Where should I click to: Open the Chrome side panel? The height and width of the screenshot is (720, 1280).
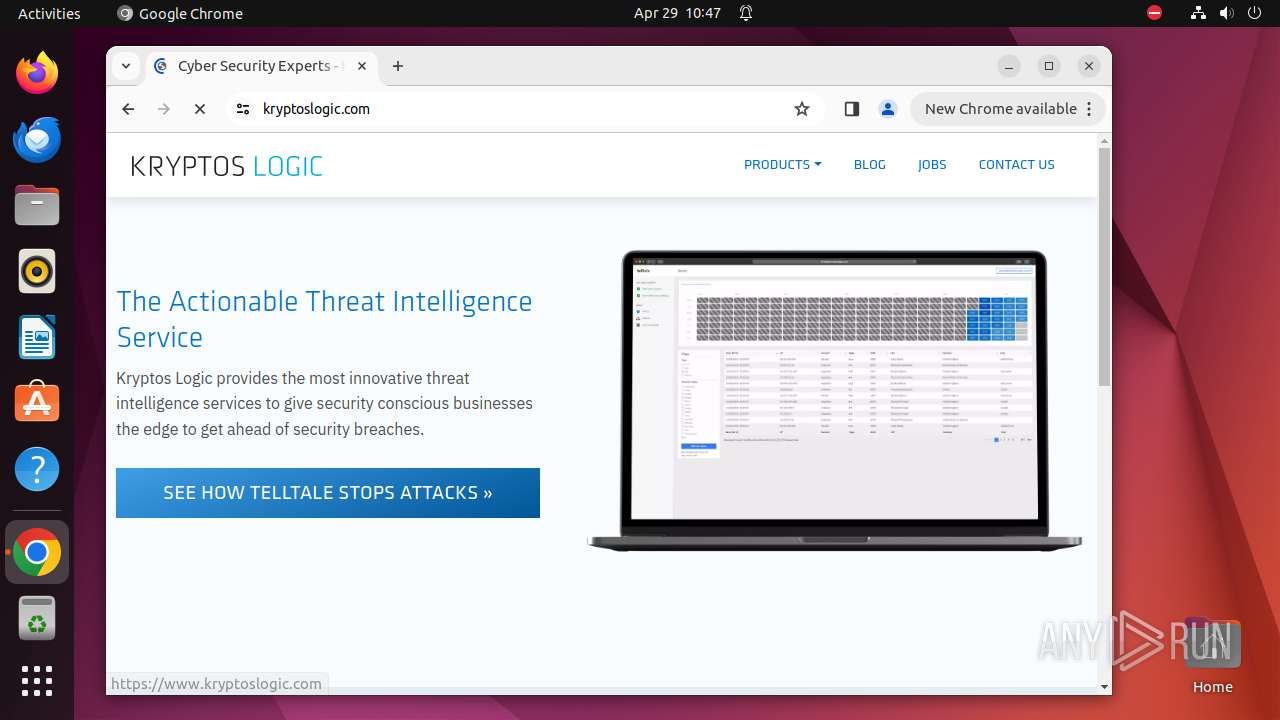(852, 109)
